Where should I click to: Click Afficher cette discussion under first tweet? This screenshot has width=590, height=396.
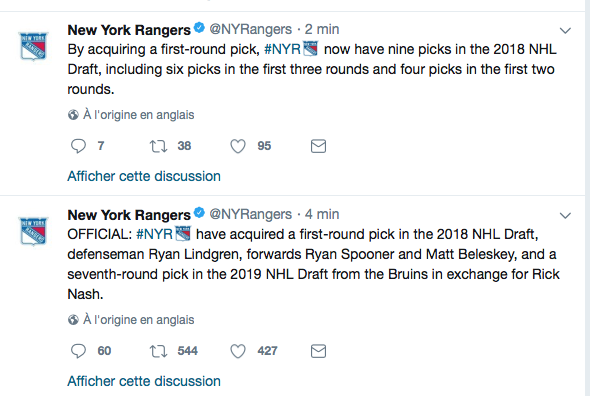tap(144, 176)
